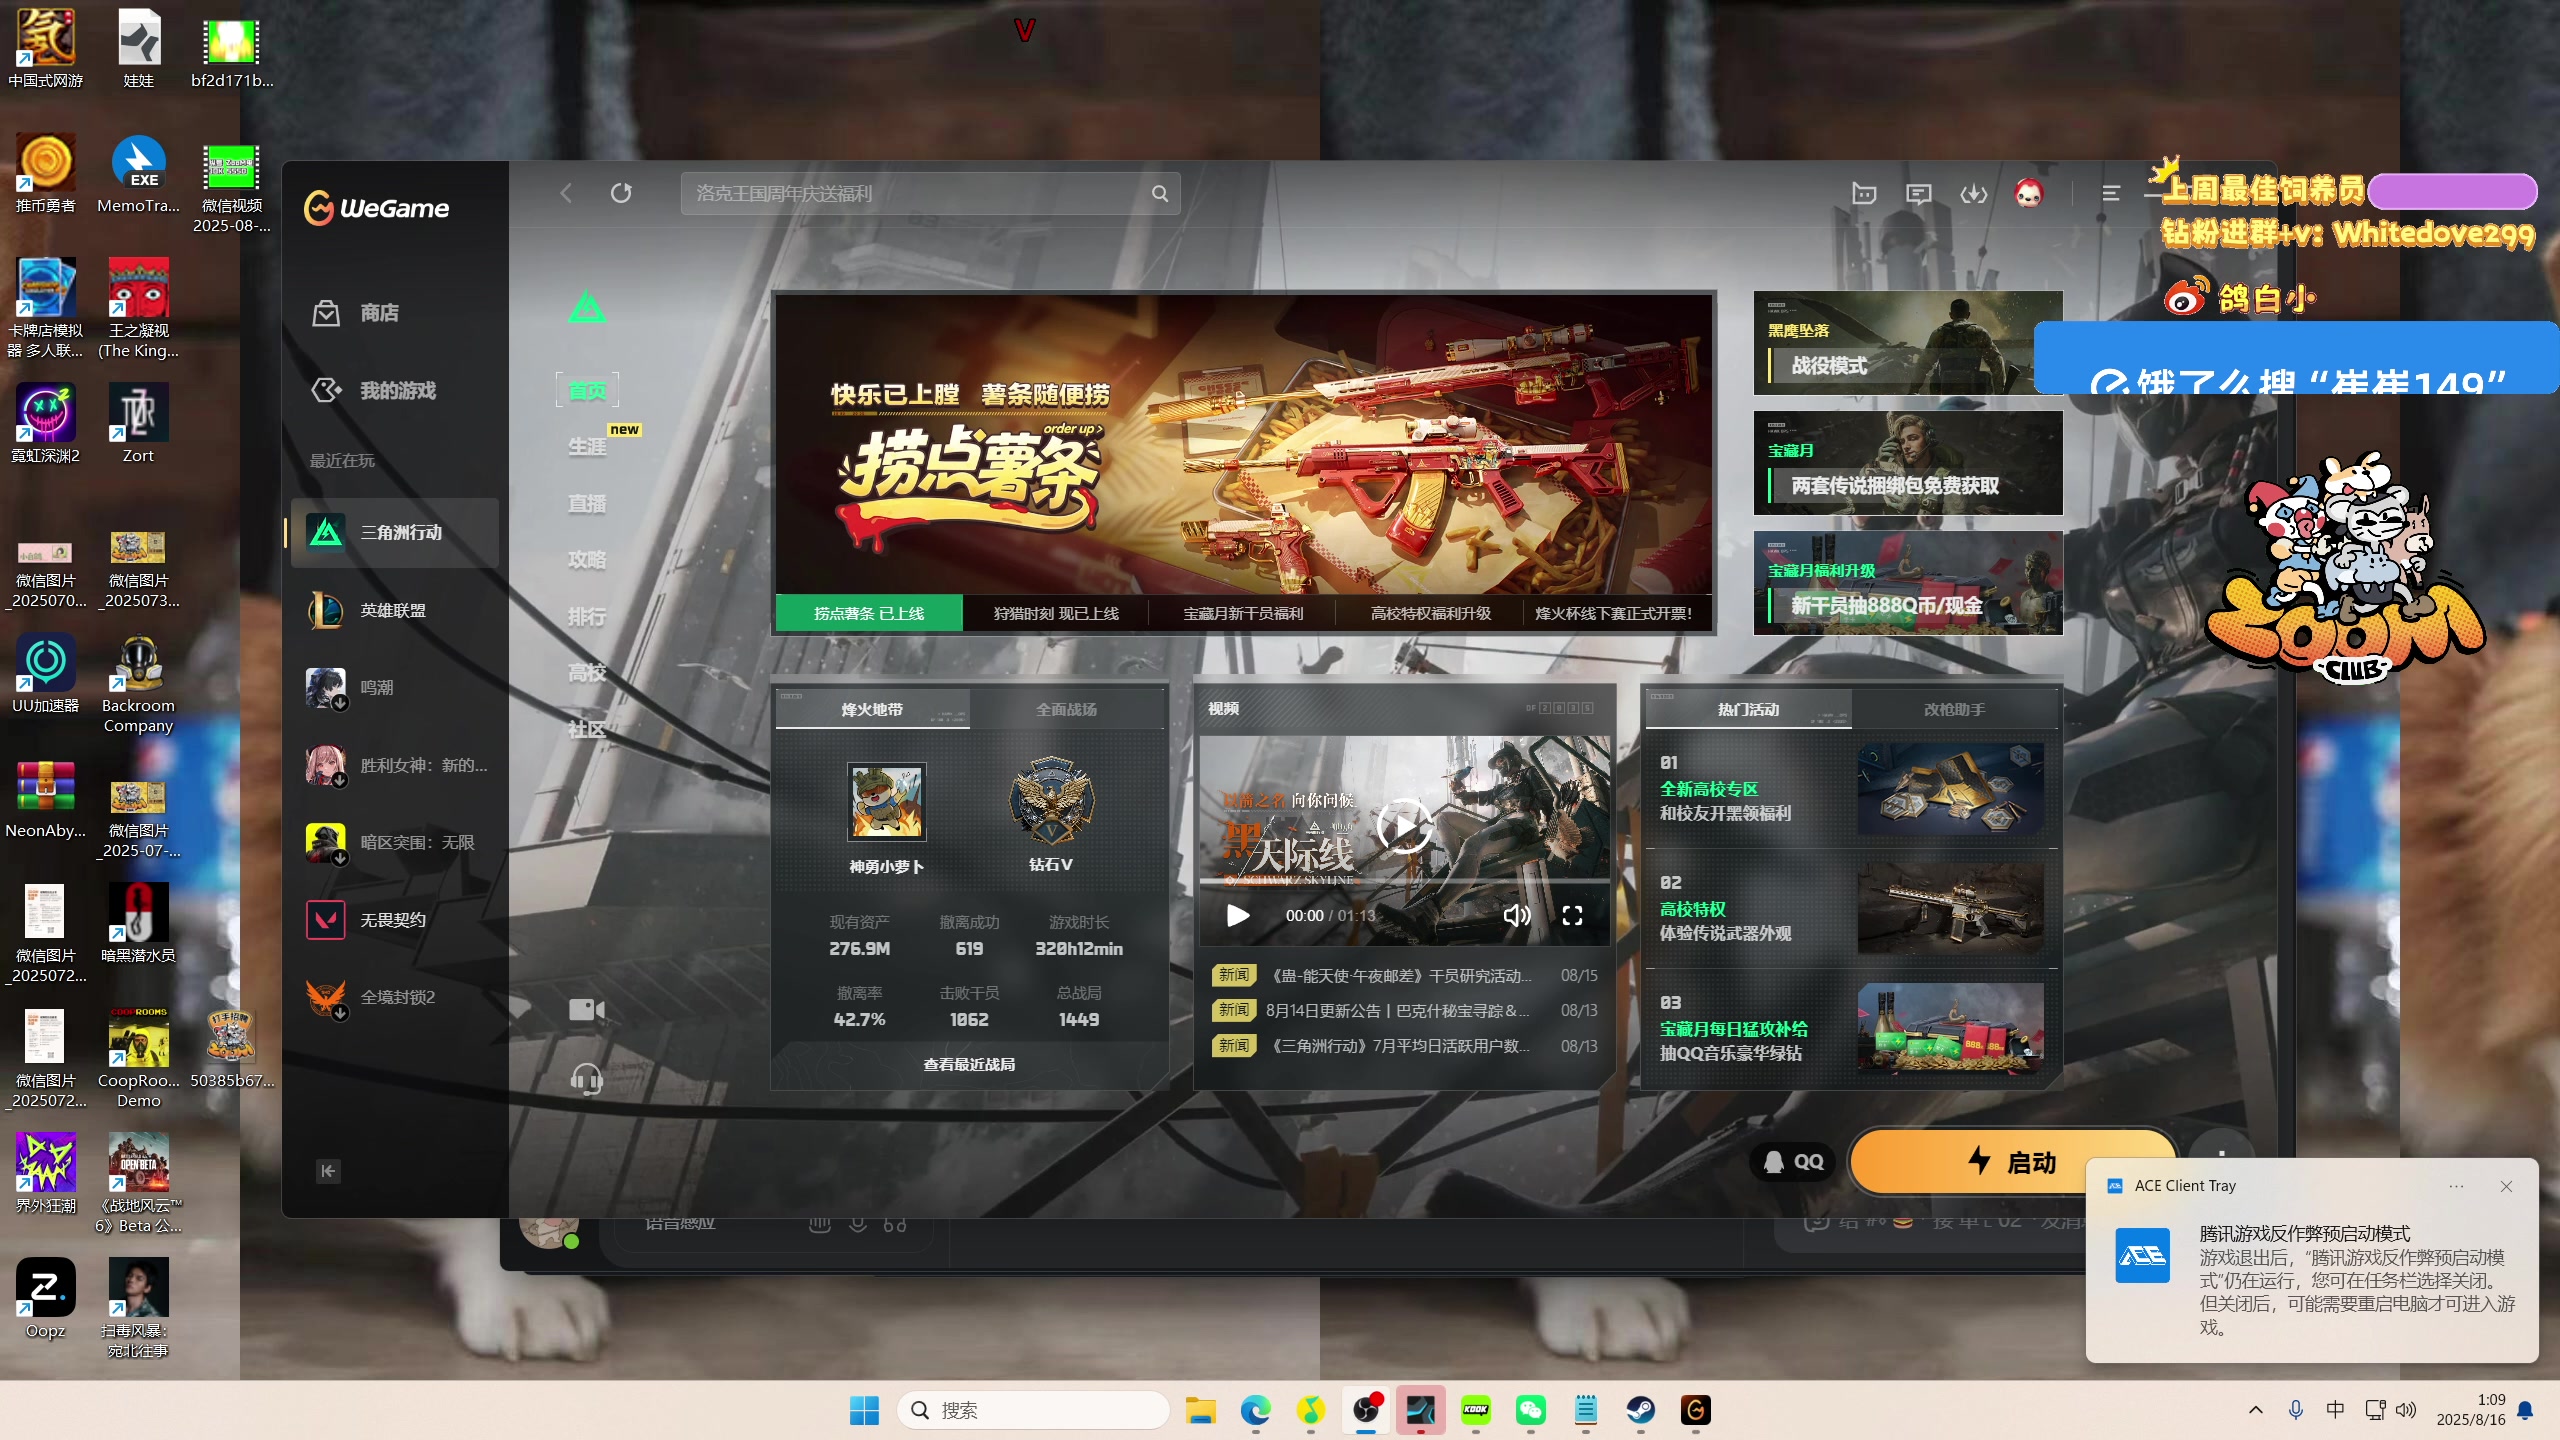The width and height of the screenshot is (2560, 1440).
Task: Seek on the video progress bar
Action: (x=1405, y=881)
